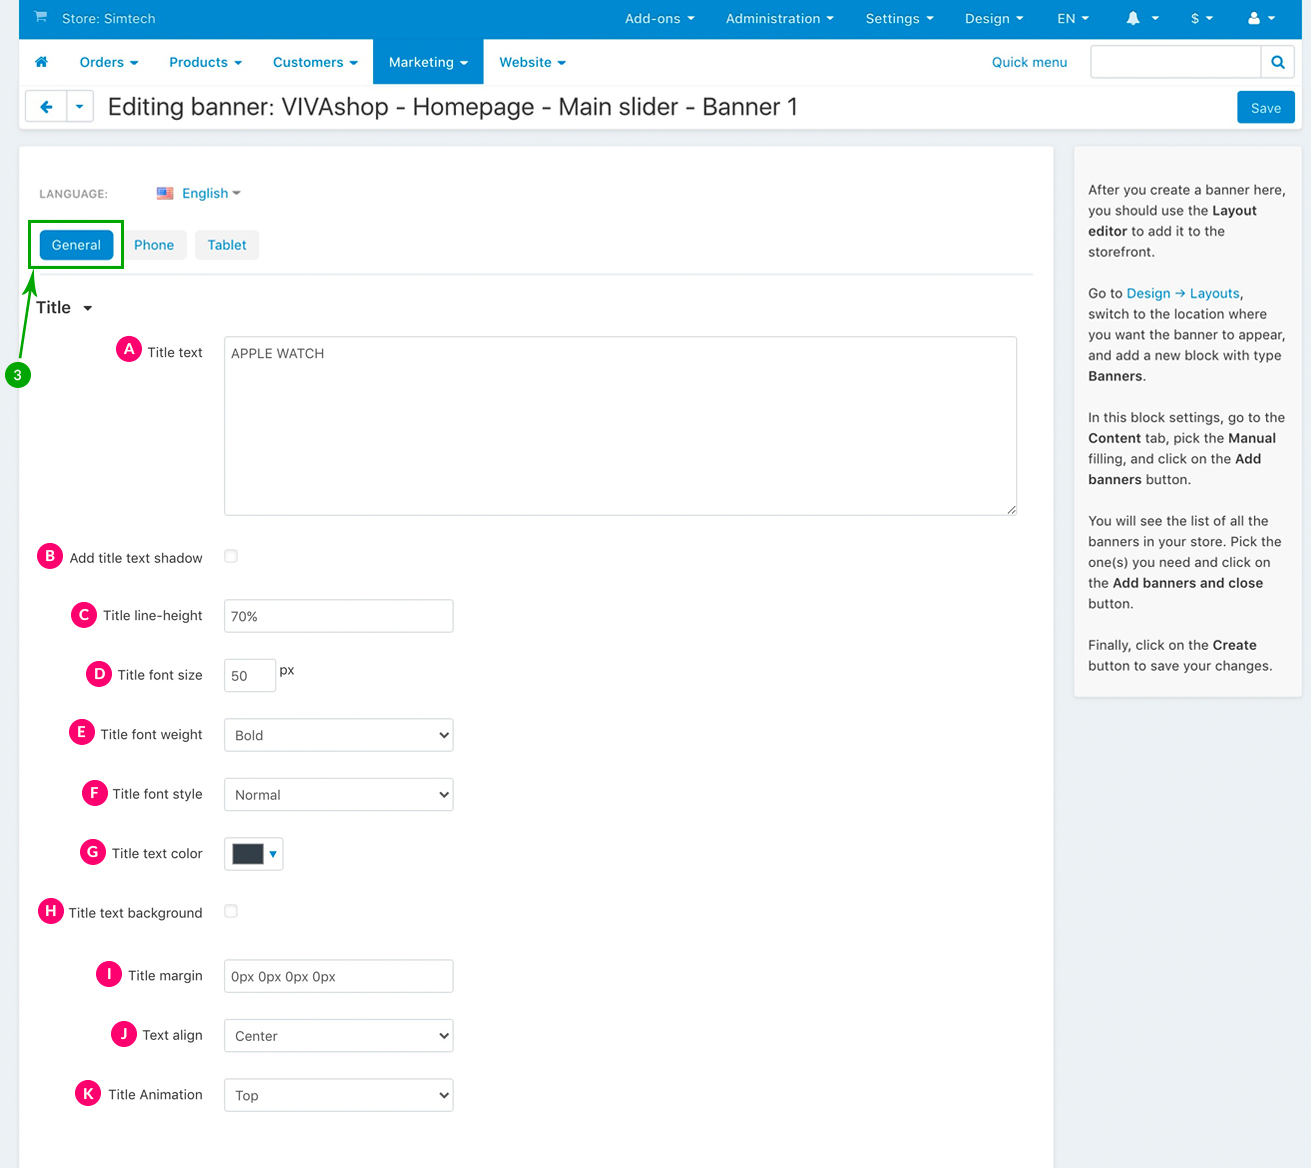
Task: Click the search magnifier icon
Action: [1277, 62]
